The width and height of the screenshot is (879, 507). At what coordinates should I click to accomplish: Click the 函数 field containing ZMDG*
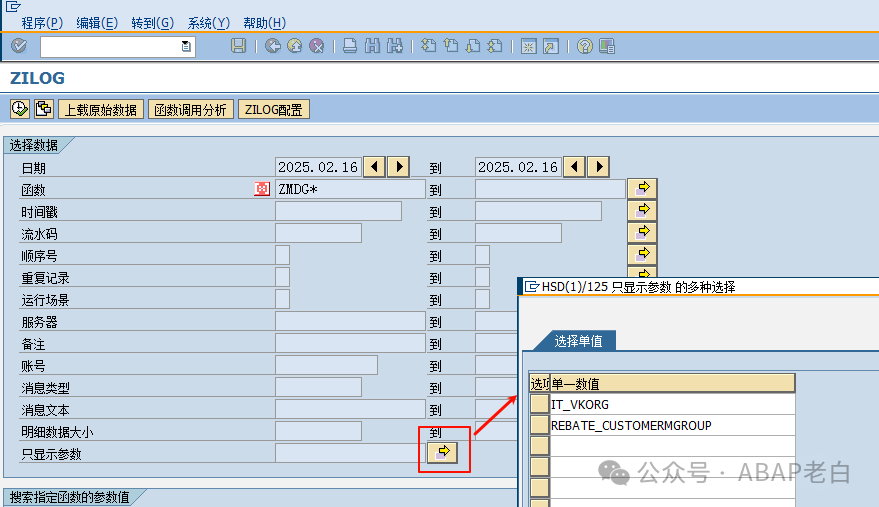pos(350,189)
